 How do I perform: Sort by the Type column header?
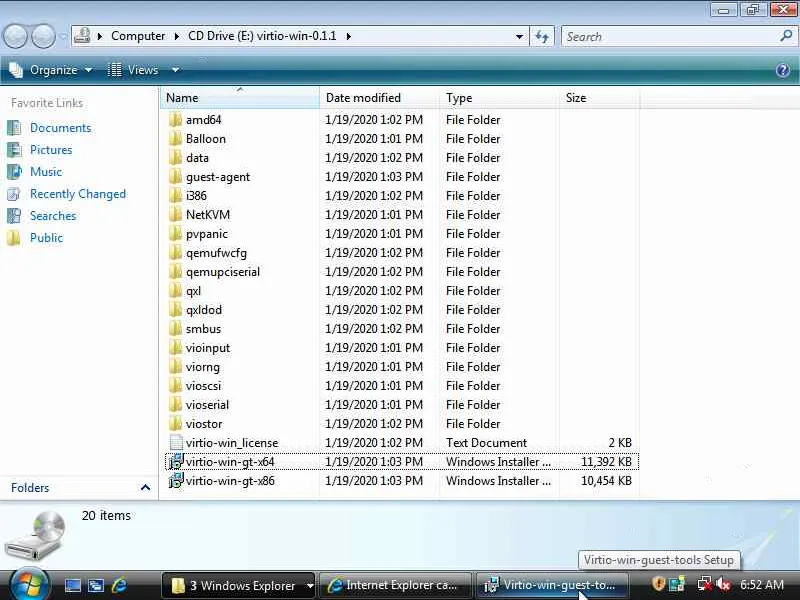(x=499, y=98)
